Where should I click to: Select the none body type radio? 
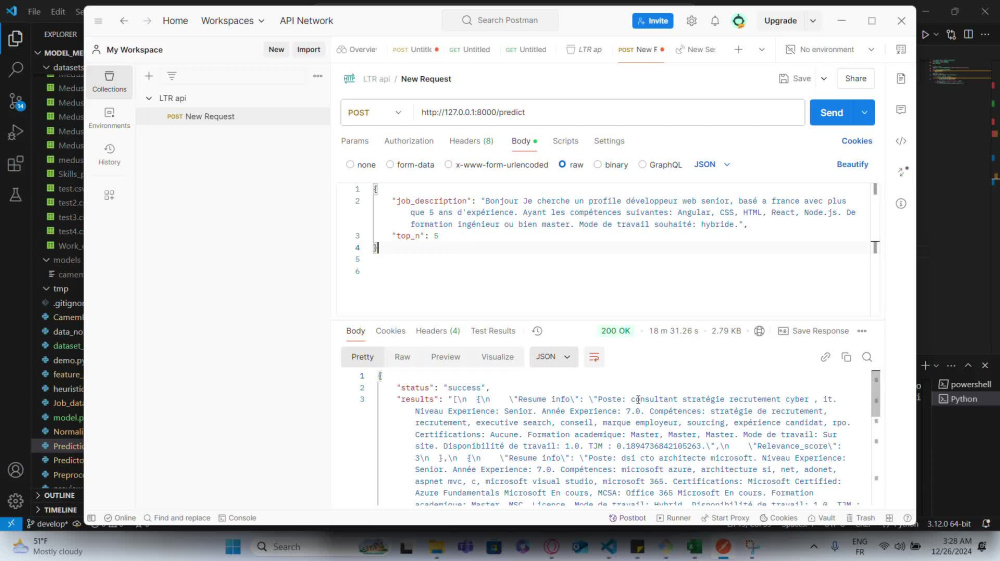point(349,164)
